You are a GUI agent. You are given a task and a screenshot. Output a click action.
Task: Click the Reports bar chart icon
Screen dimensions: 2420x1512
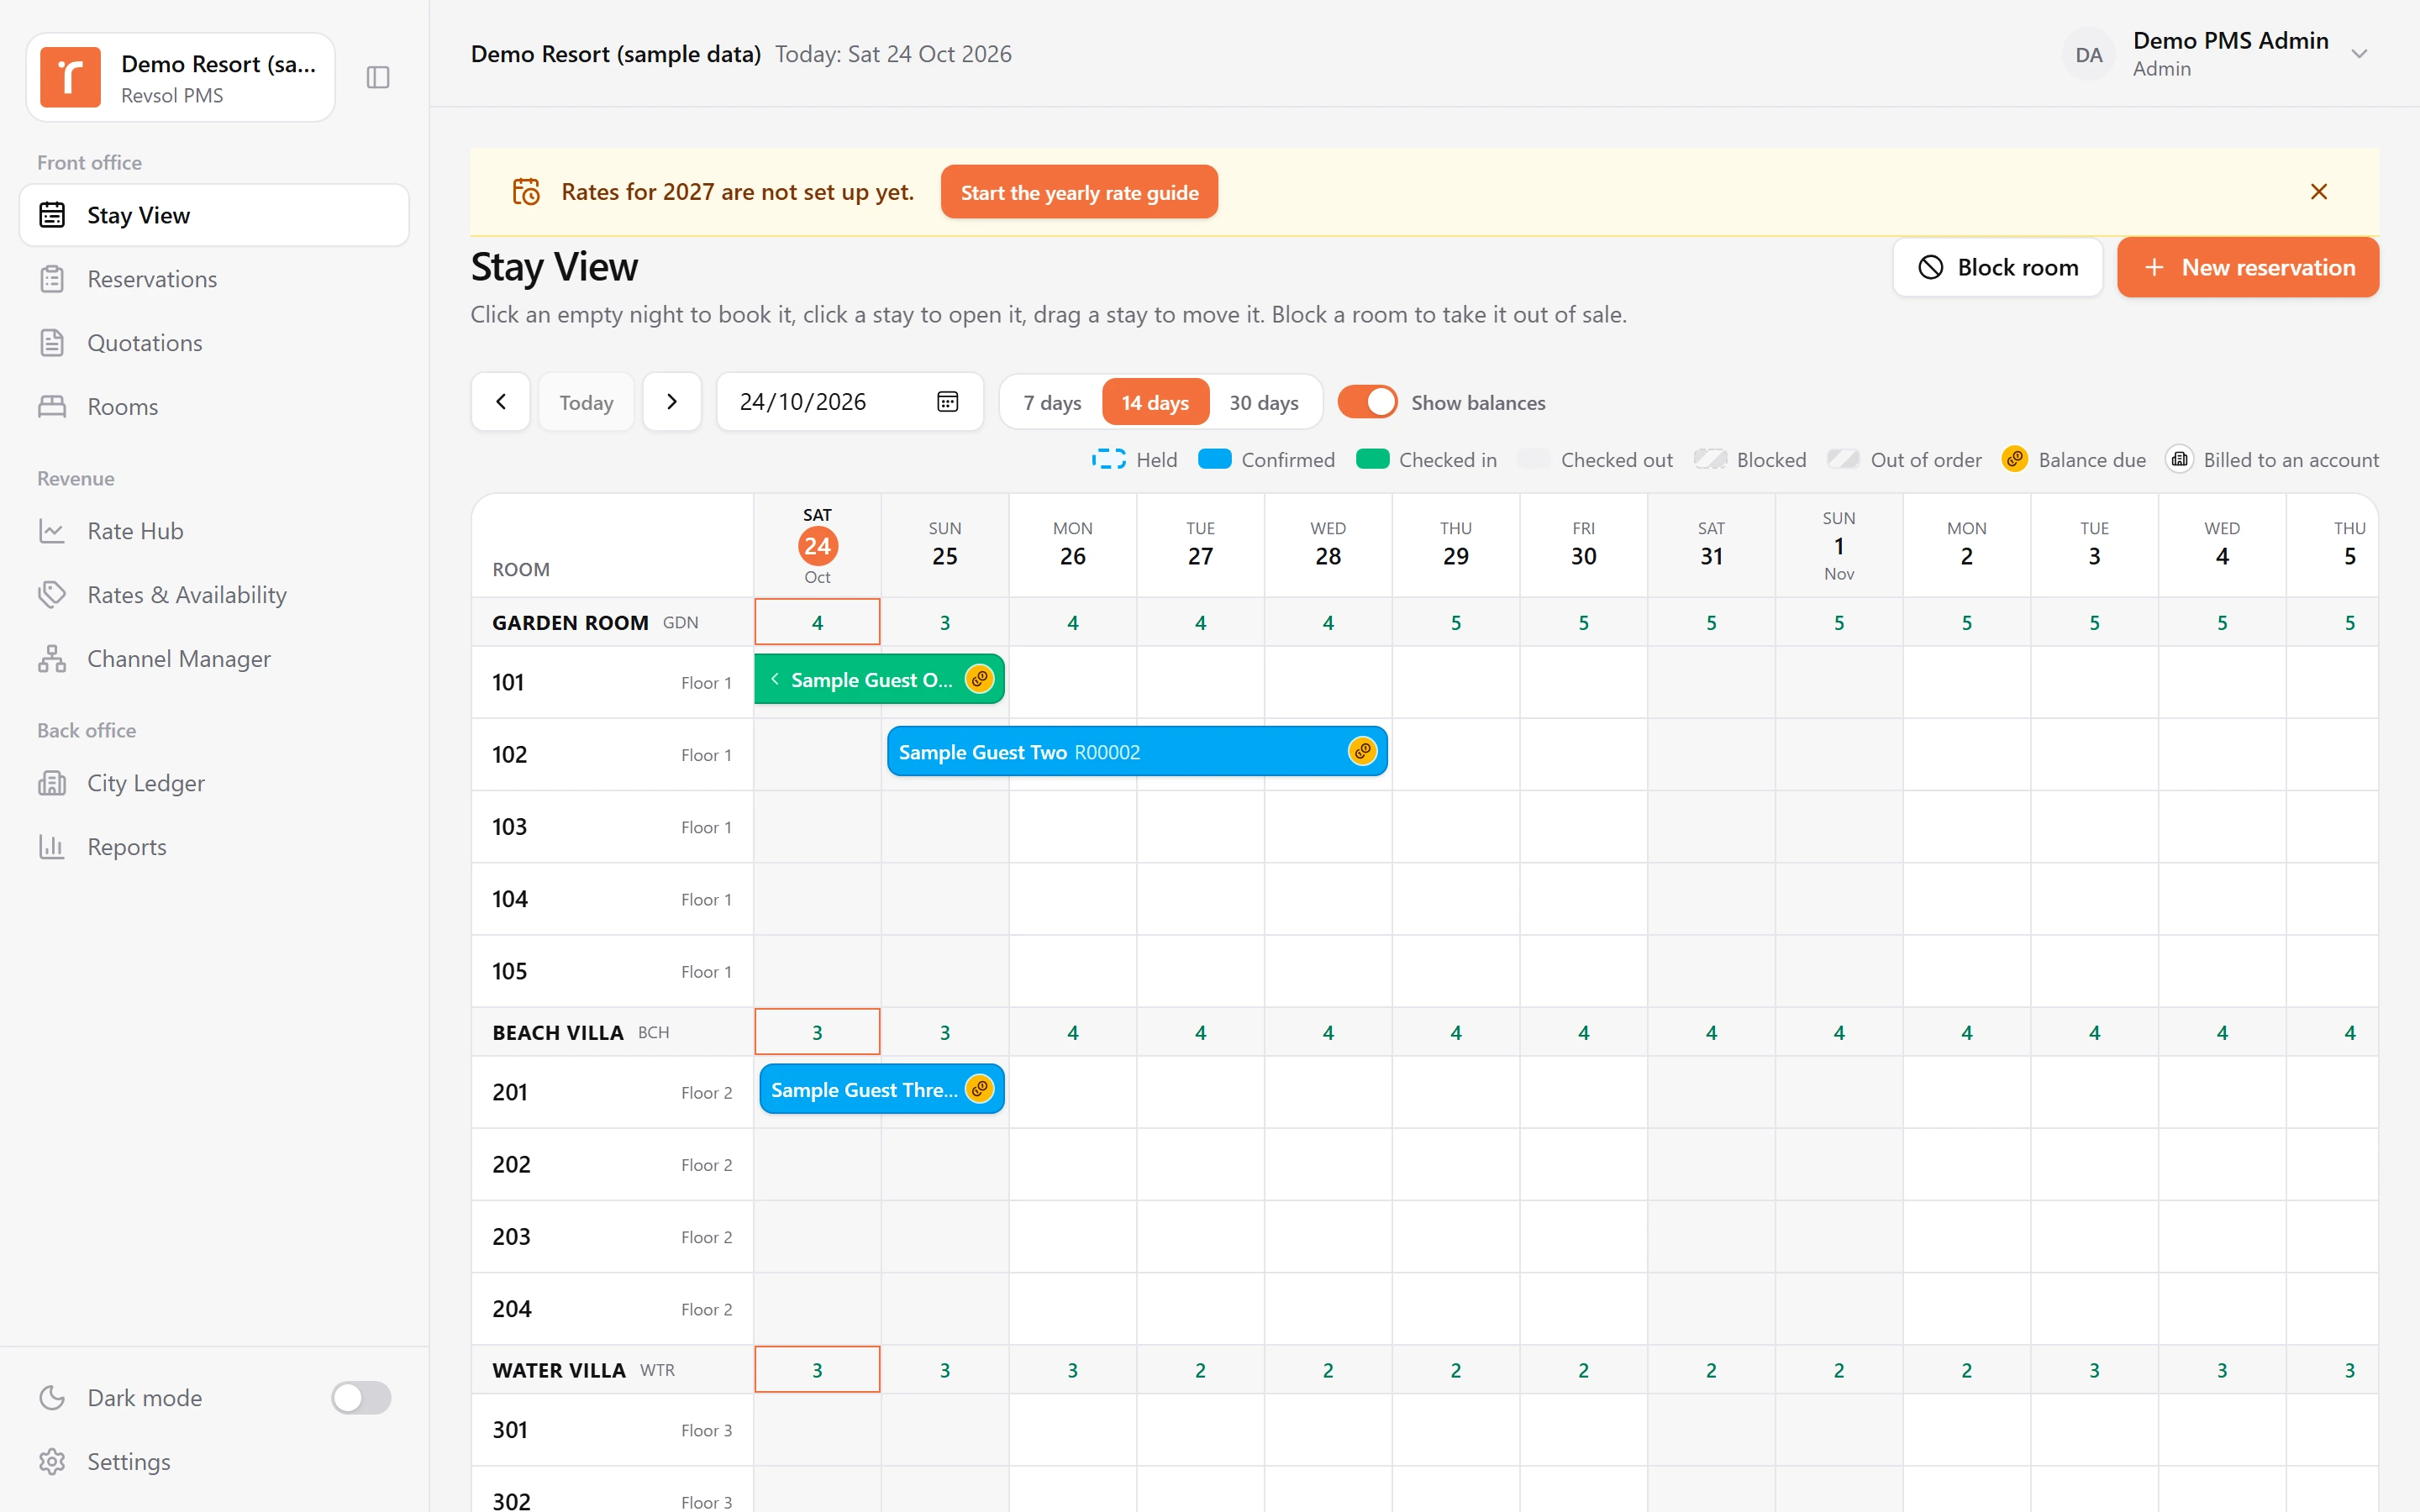(x=52, y=847)
